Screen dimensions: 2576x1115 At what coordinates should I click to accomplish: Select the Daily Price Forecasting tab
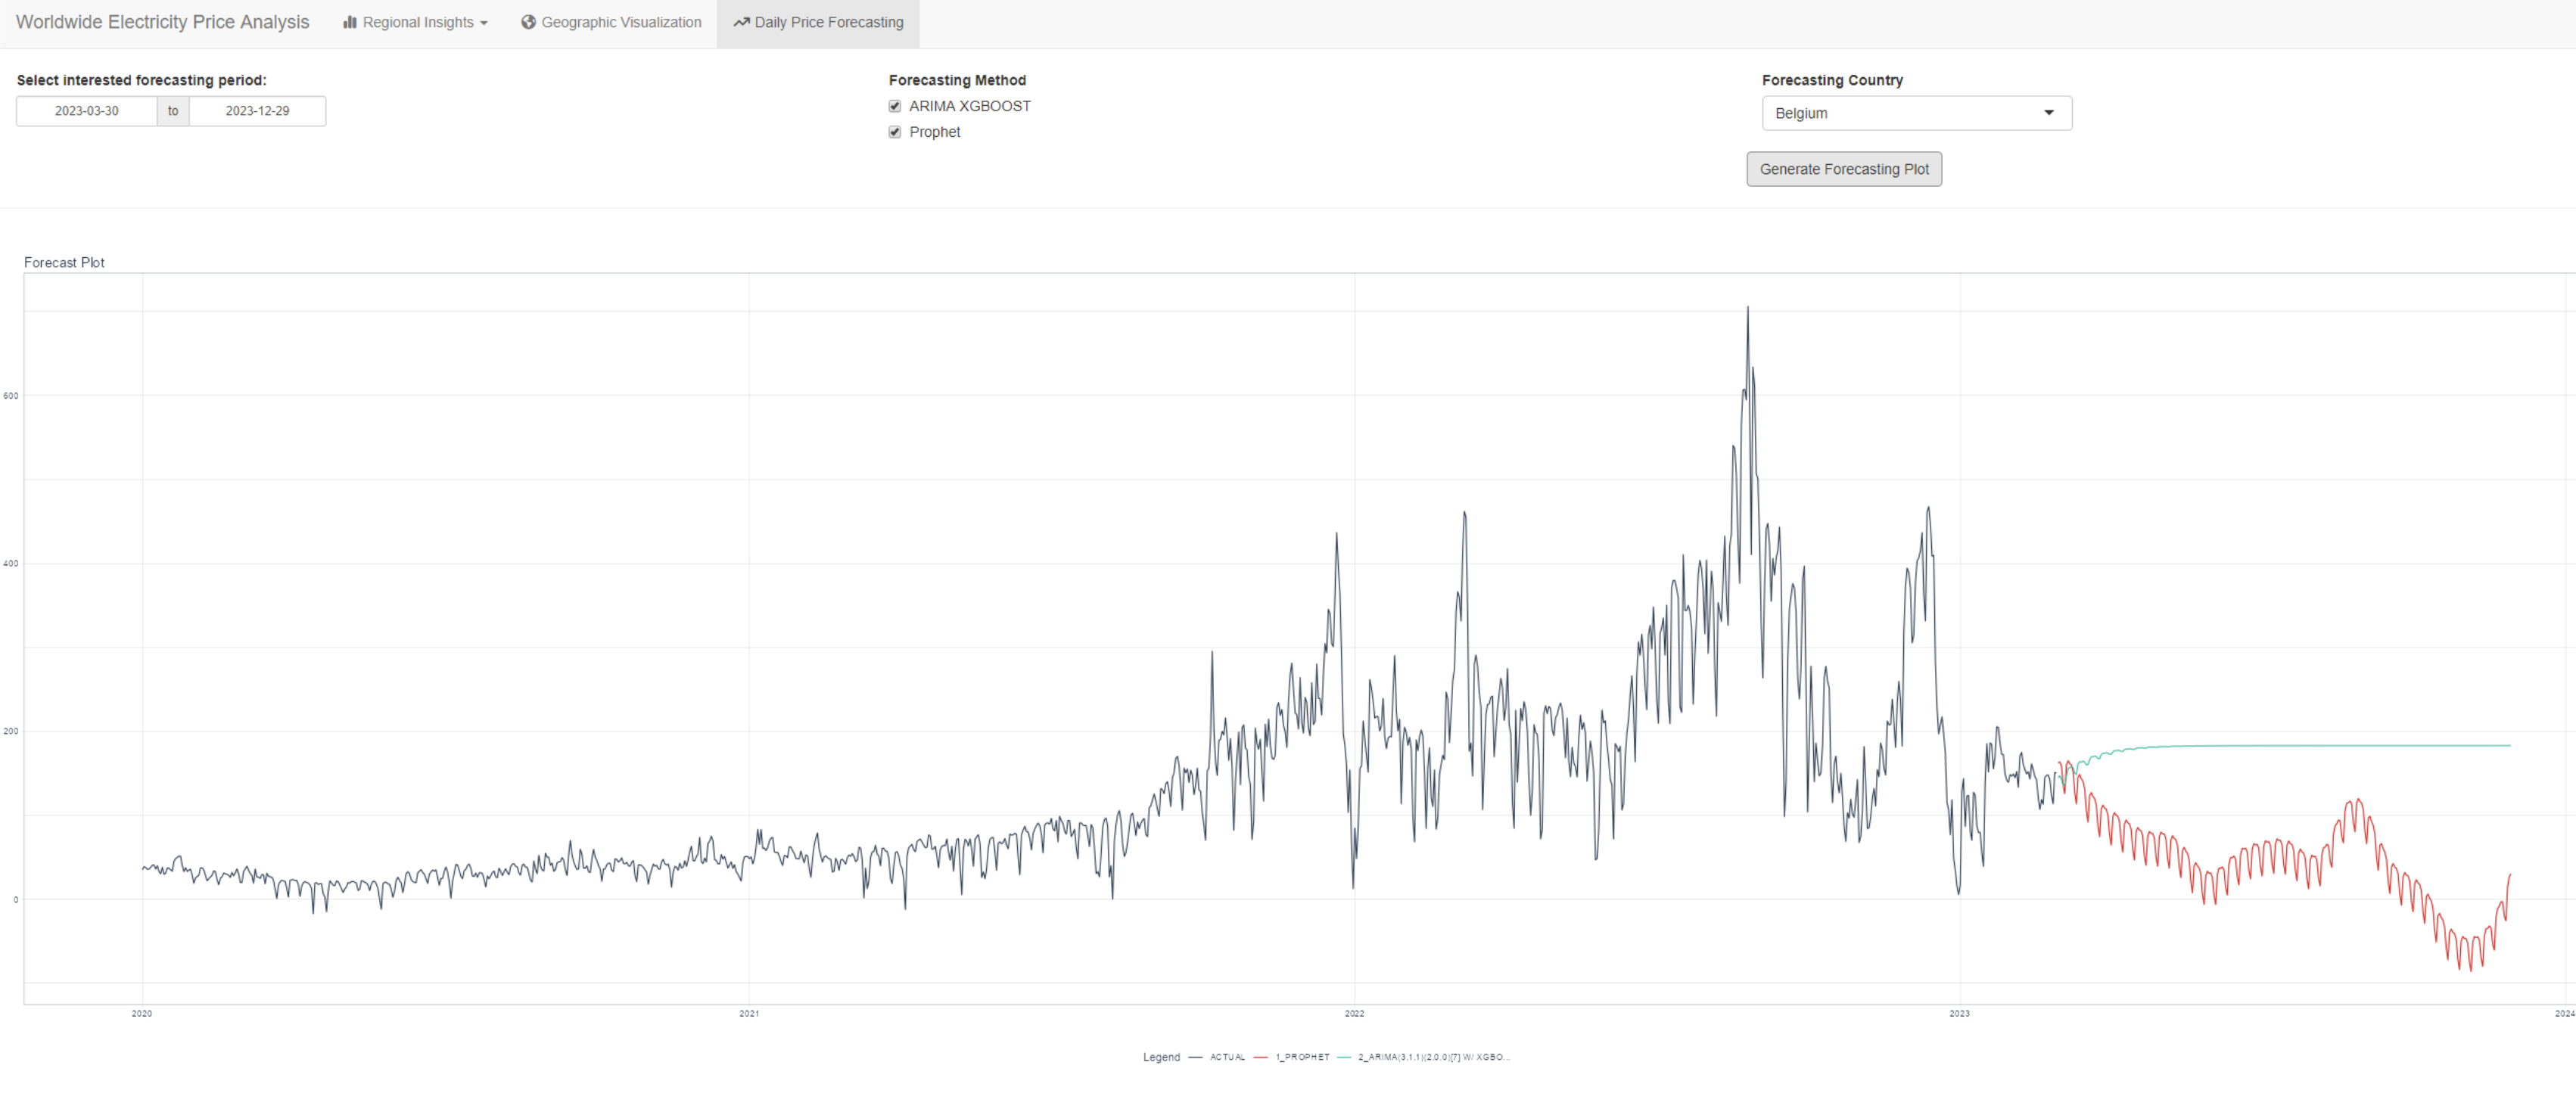pyautogui.click(x=818, y=22)
